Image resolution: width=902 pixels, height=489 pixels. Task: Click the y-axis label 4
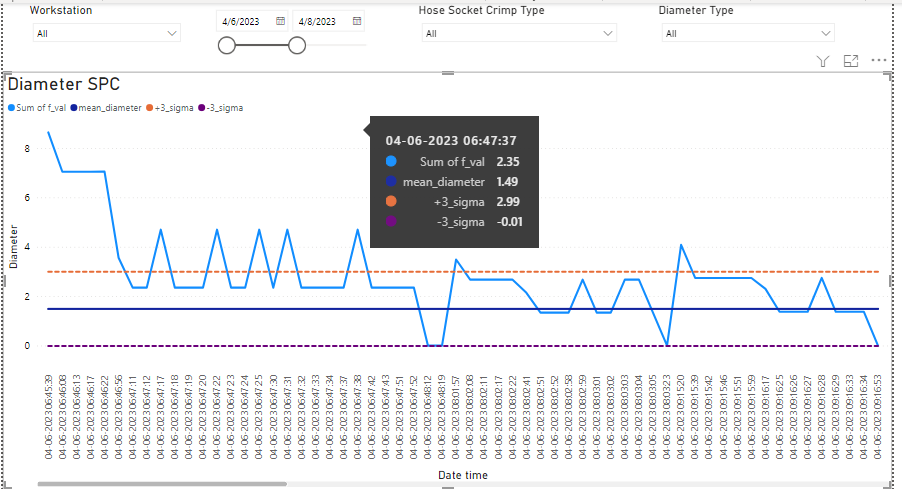coord(27,247)
